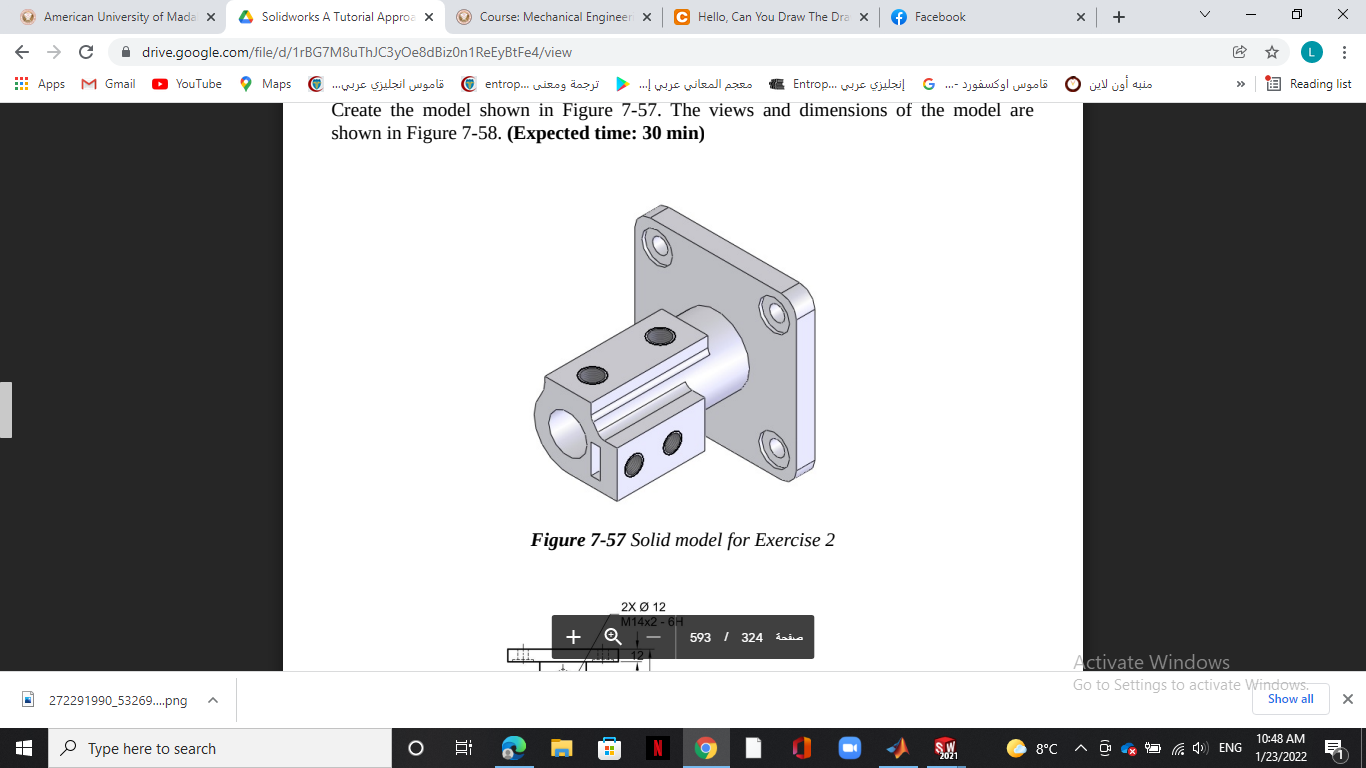Open Cortana circle in the taskbar
Image resolution: width=1366 pixels, height=768 pixels.
(x=416, y=748)
